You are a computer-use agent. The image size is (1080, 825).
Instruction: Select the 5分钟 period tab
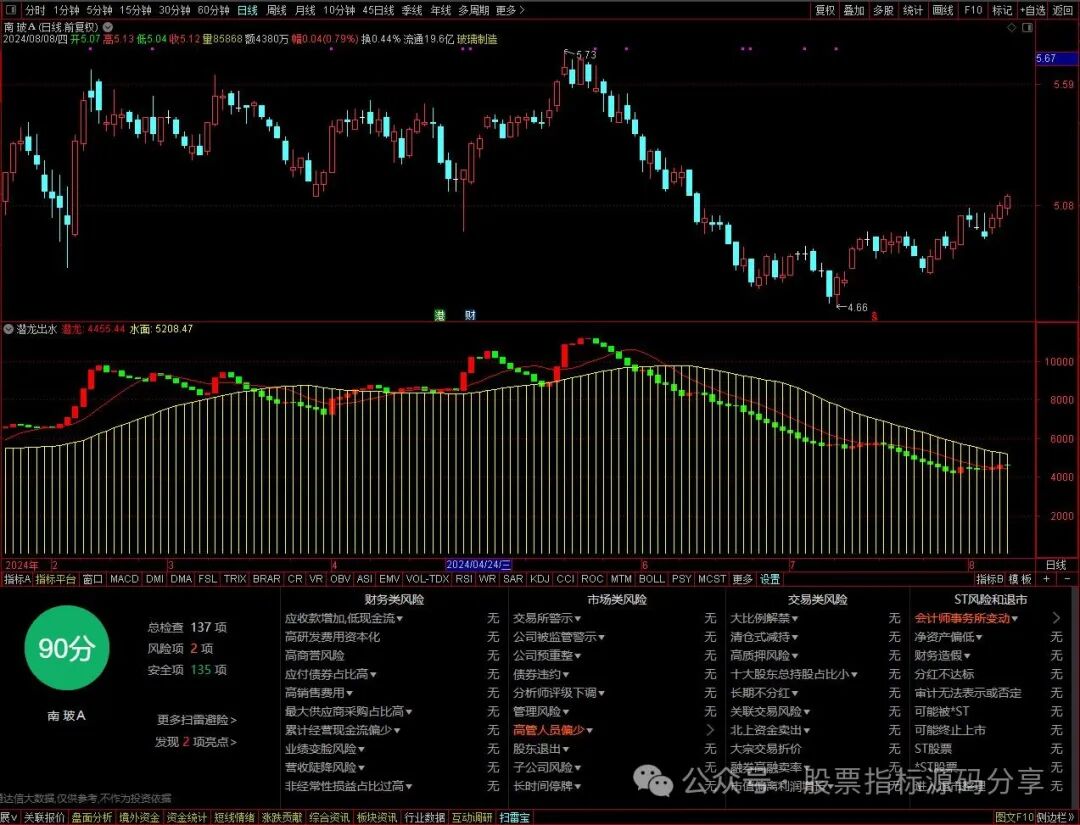click(99, 10)
